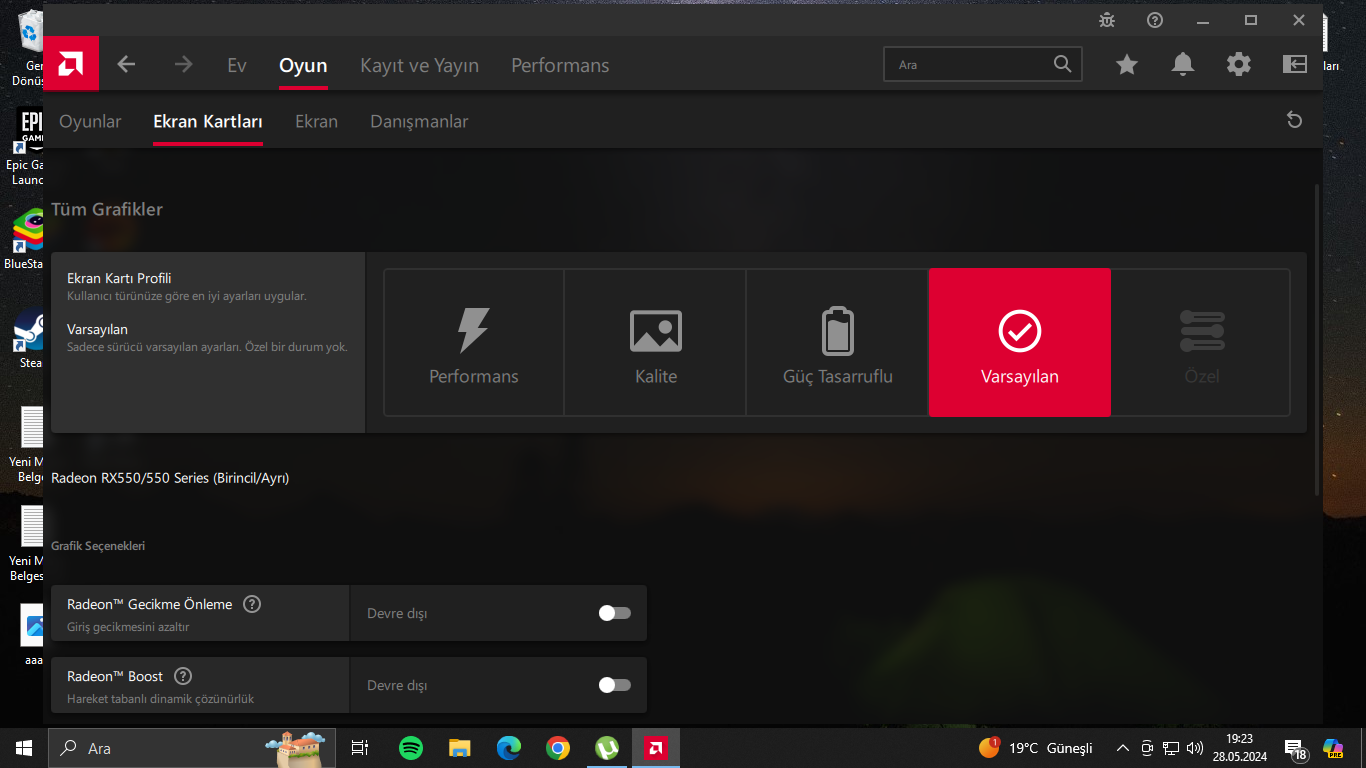
Task: Turn on the Radeon Boost switch
Action: coord(615,685)
